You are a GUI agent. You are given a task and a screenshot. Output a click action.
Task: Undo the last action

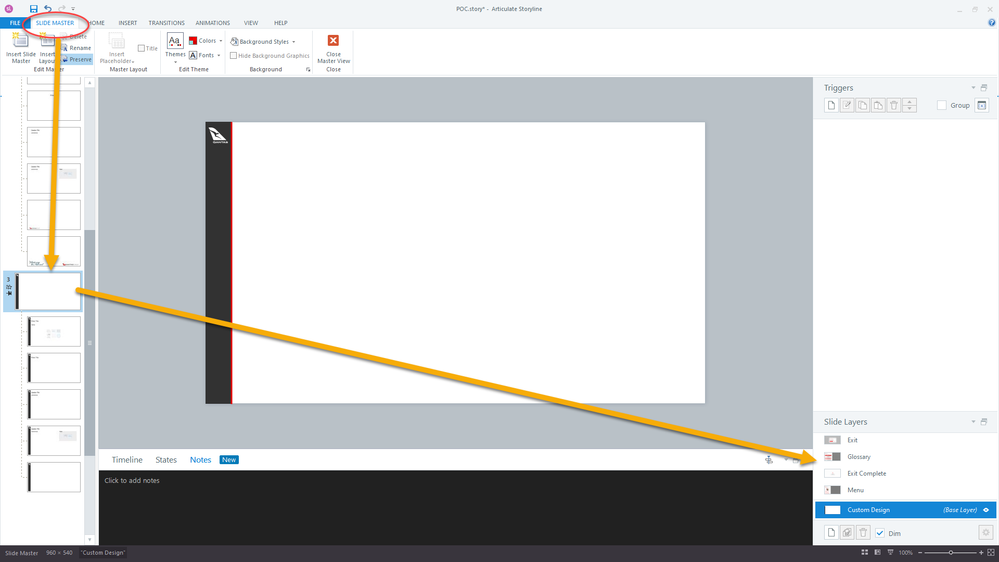coord(48,9)
